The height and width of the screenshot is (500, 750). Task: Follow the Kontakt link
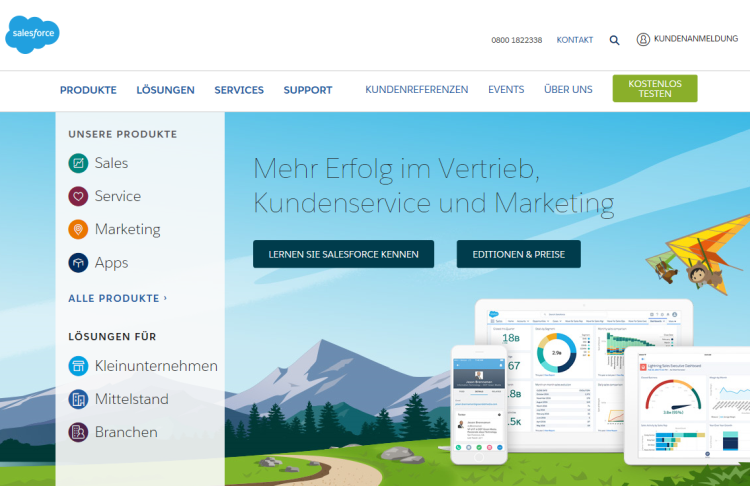(x=574, y=40)
